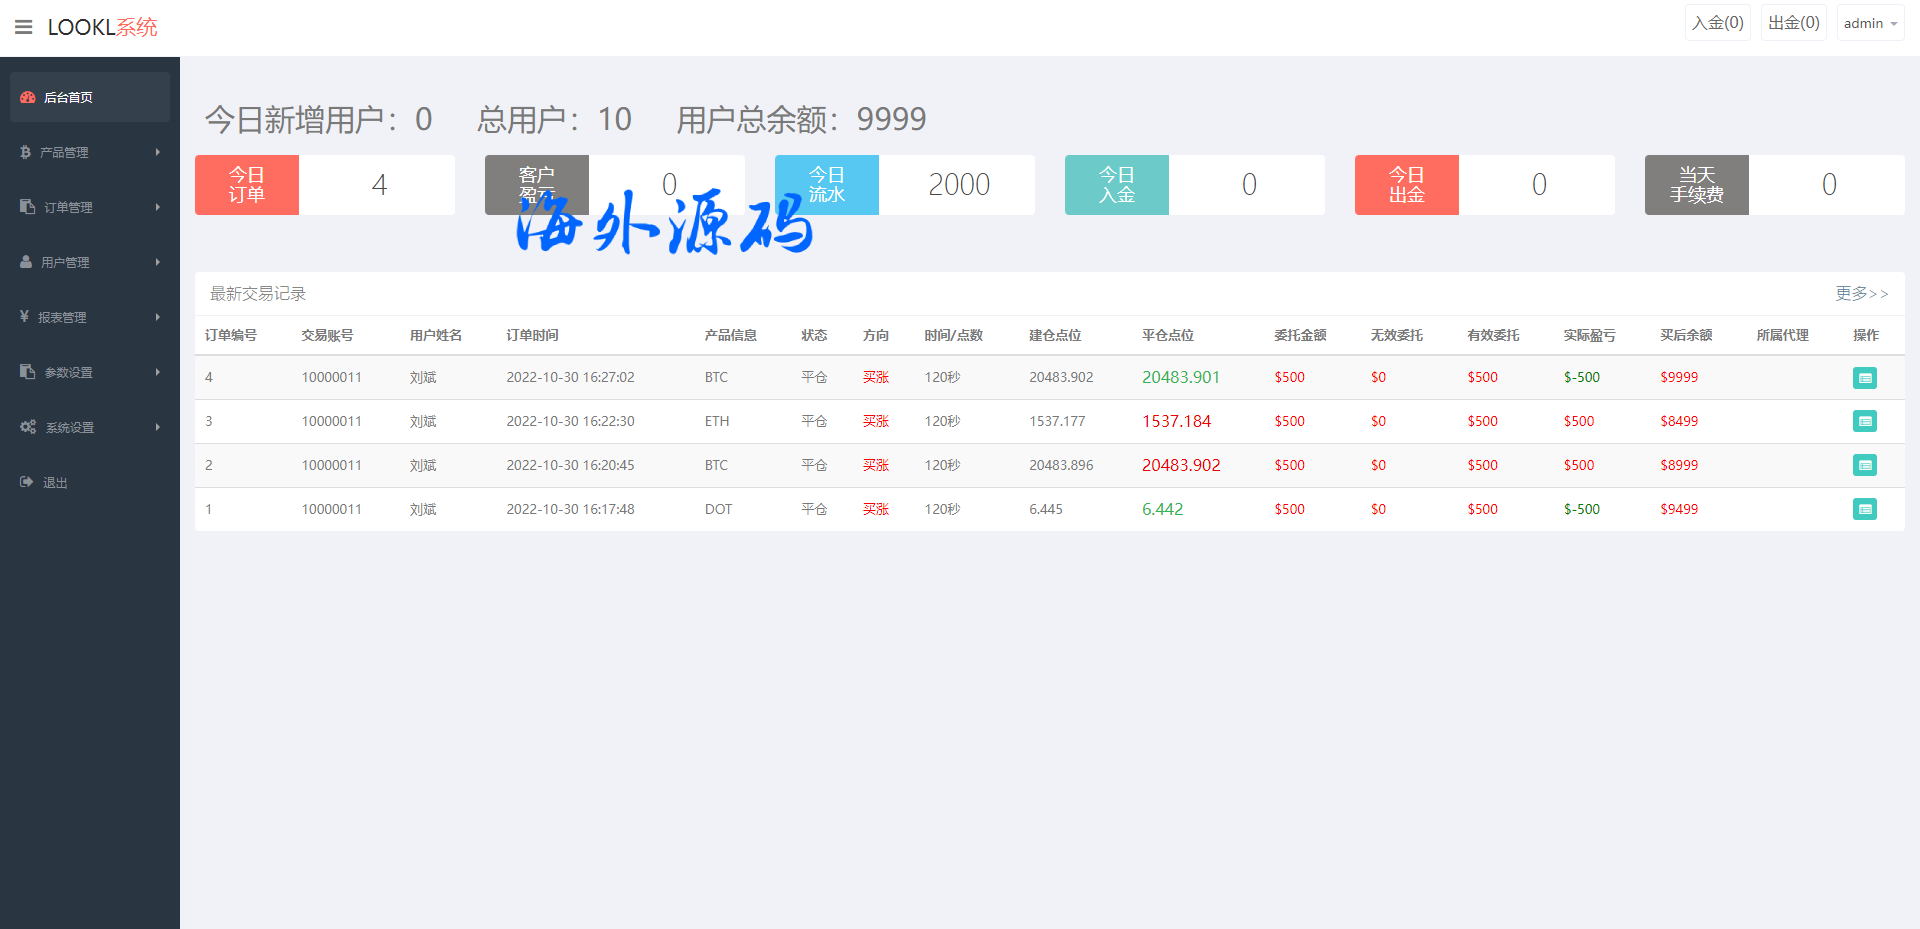Expand the 产品管理 submenu arrow
Viewport: 1920px width, 929px height.
click(158, 152)
